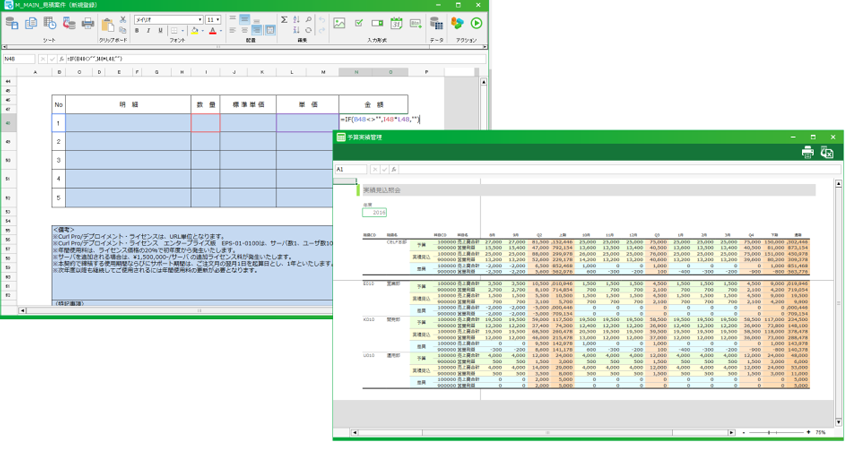The width and height of the screenshot is (850, 455).
Task: Click the Cut scissors icon
Action: coord(123,19)
